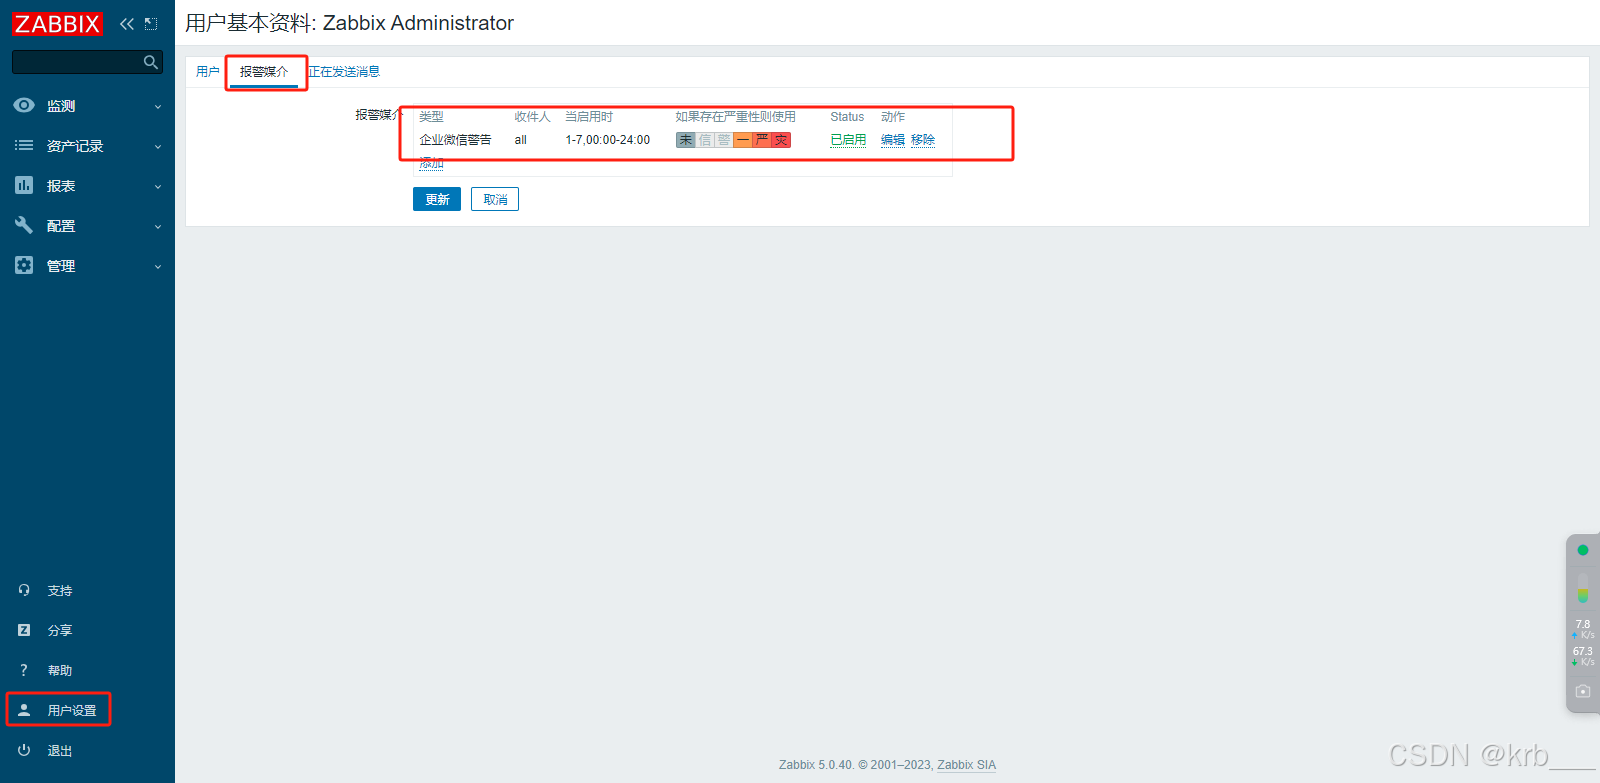This screenshot has width=1600, height=783.
Task: Click the wrench icon for 配置
Action: (24, 225)
